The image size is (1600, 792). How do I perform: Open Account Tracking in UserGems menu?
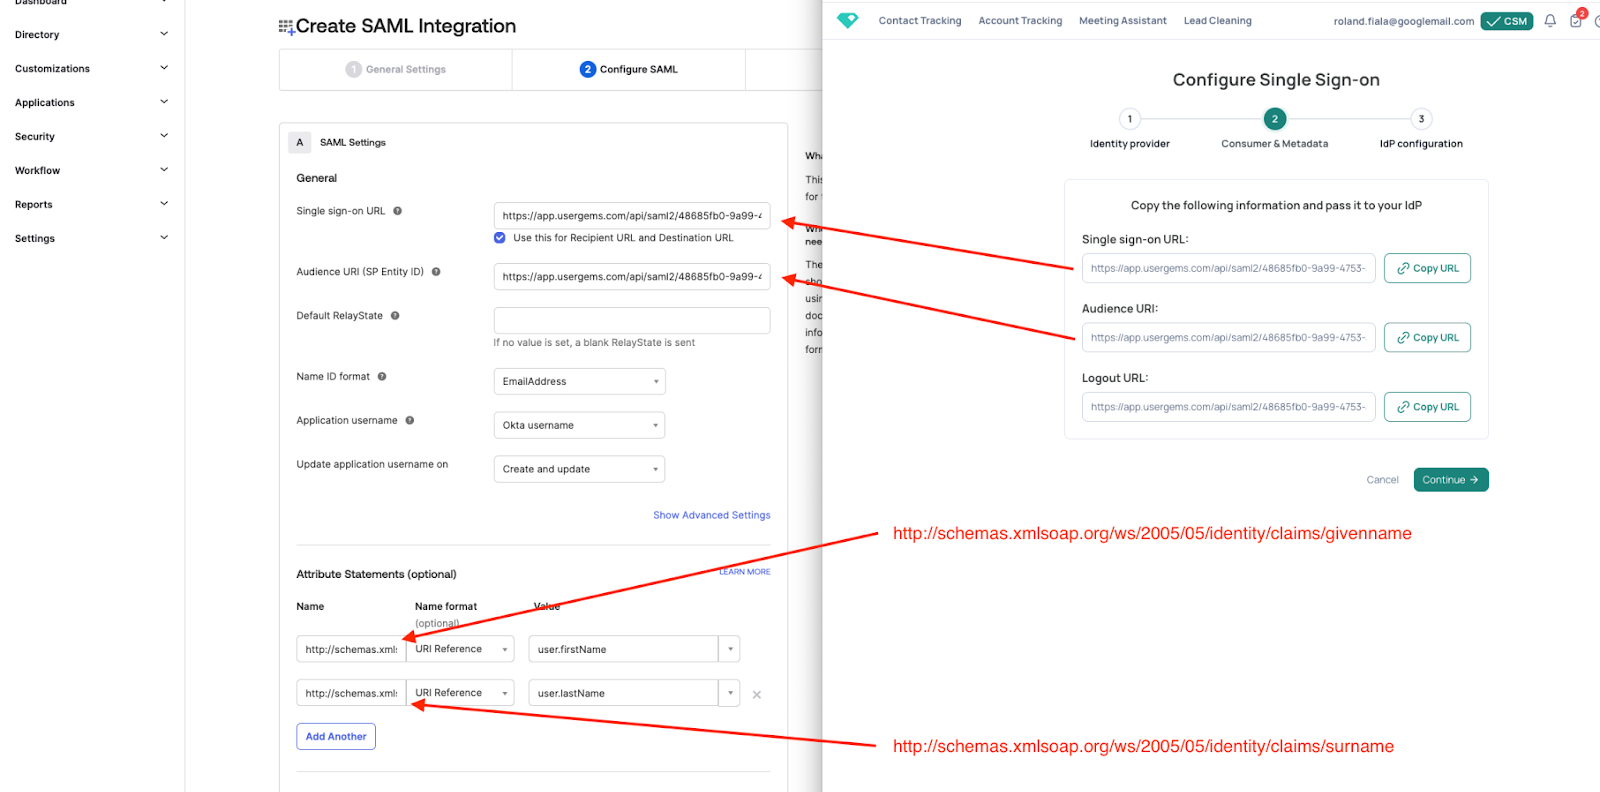1020,21
